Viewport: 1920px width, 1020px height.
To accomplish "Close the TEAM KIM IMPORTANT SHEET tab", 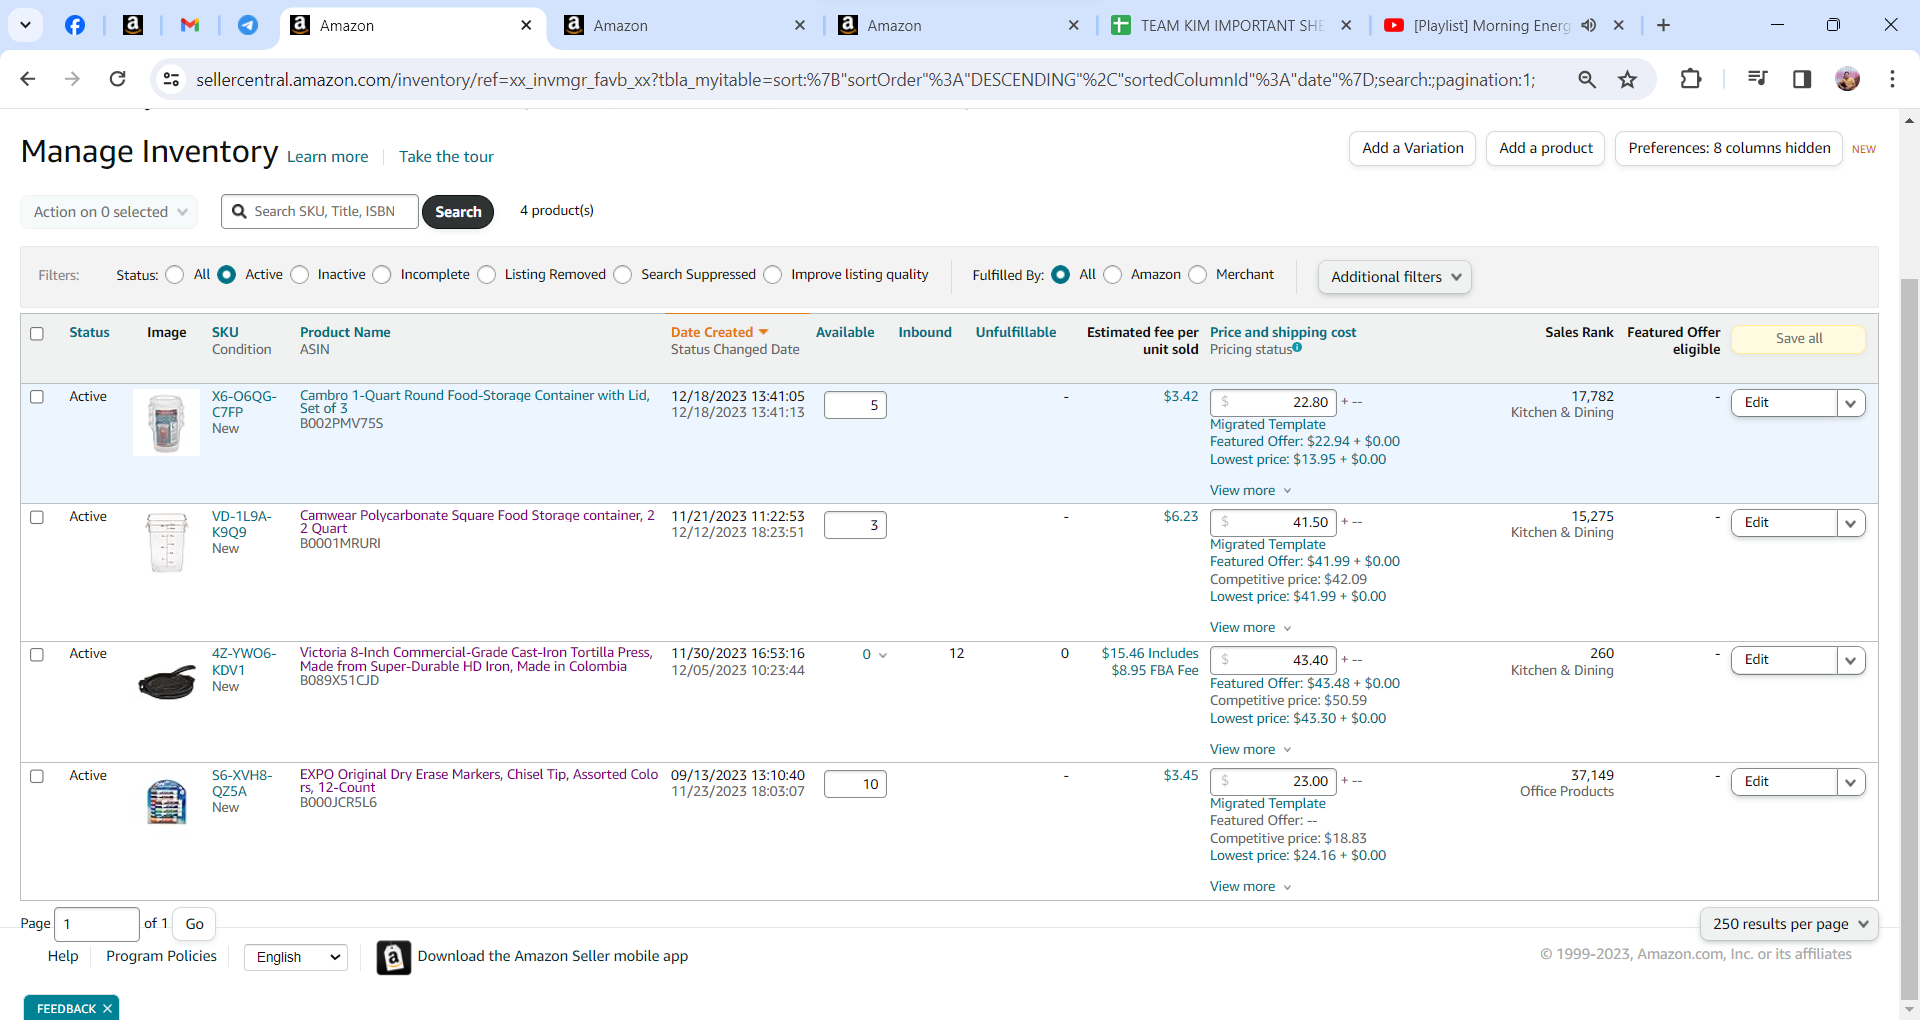I will pyautogui.click(x=1346, y=25).
